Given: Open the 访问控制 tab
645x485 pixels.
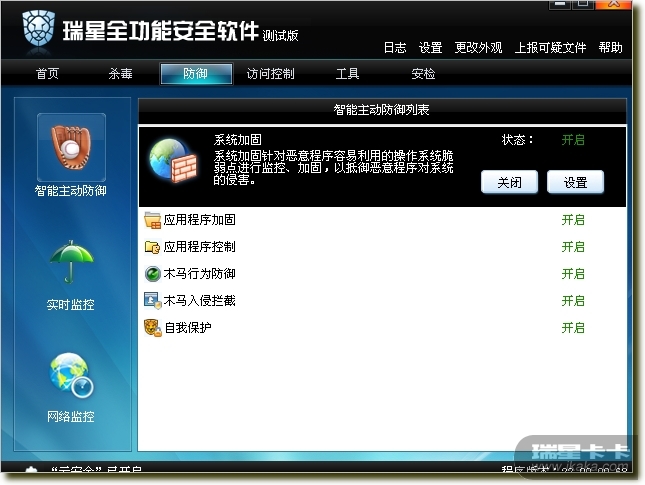Looking at the screenshot, I should tap(270, 74).
